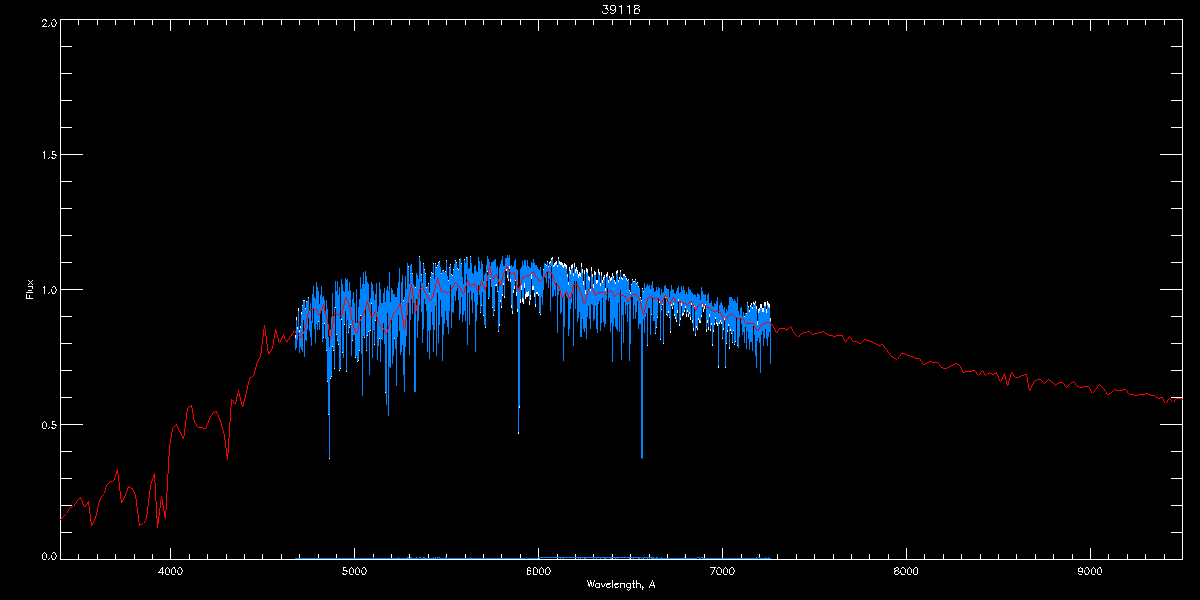Click the 1.0 flux tick label
Image resolution: width=1200 pixels, height=600 pixels.
48,290
